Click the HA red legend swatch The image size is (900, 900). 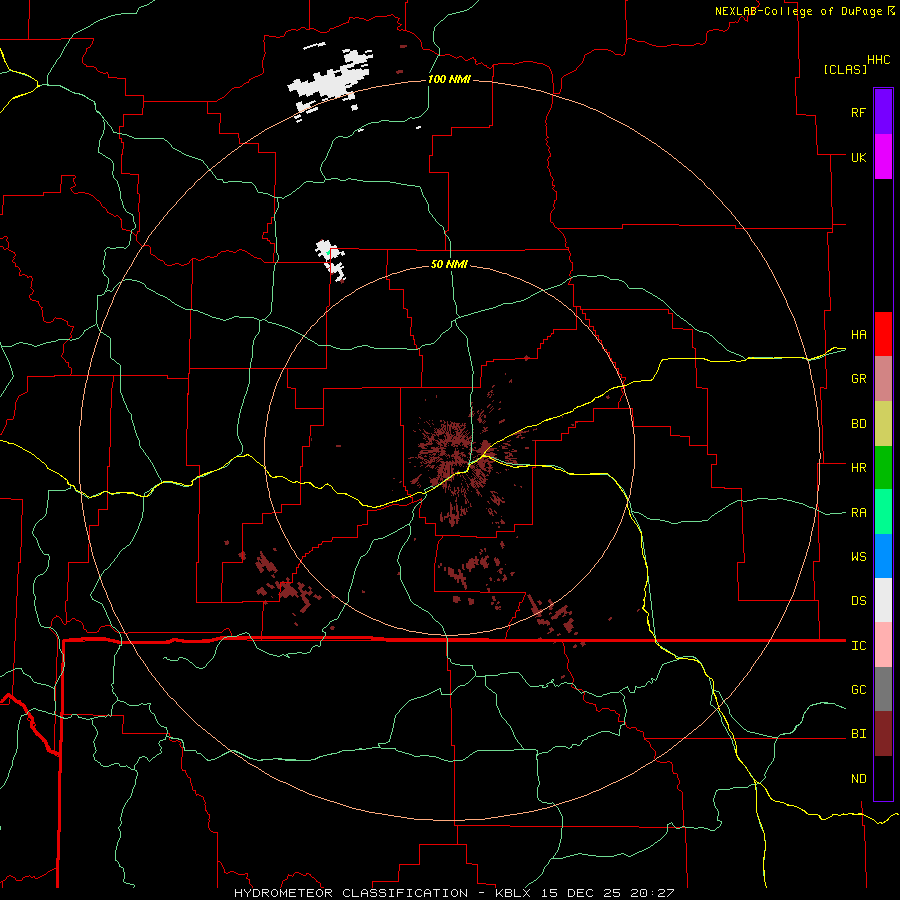883,334
